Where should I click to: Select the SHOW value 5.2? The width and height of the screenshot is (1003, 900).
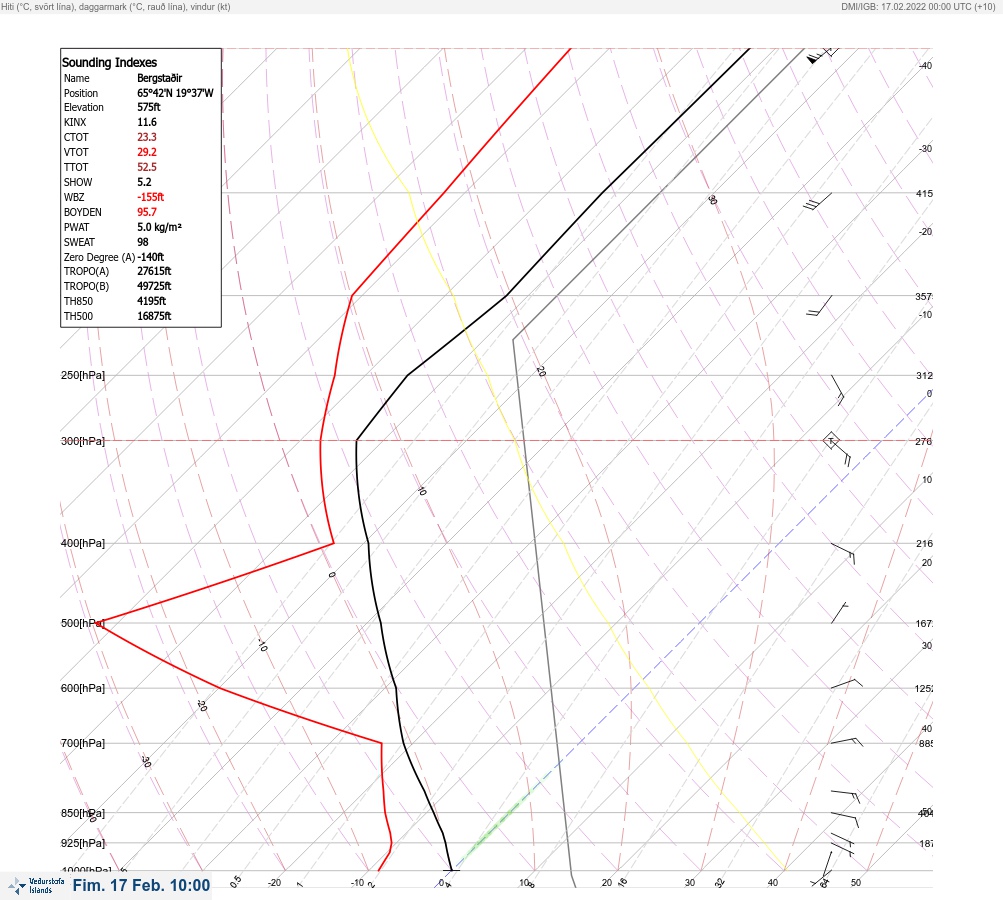pos(144,182)
